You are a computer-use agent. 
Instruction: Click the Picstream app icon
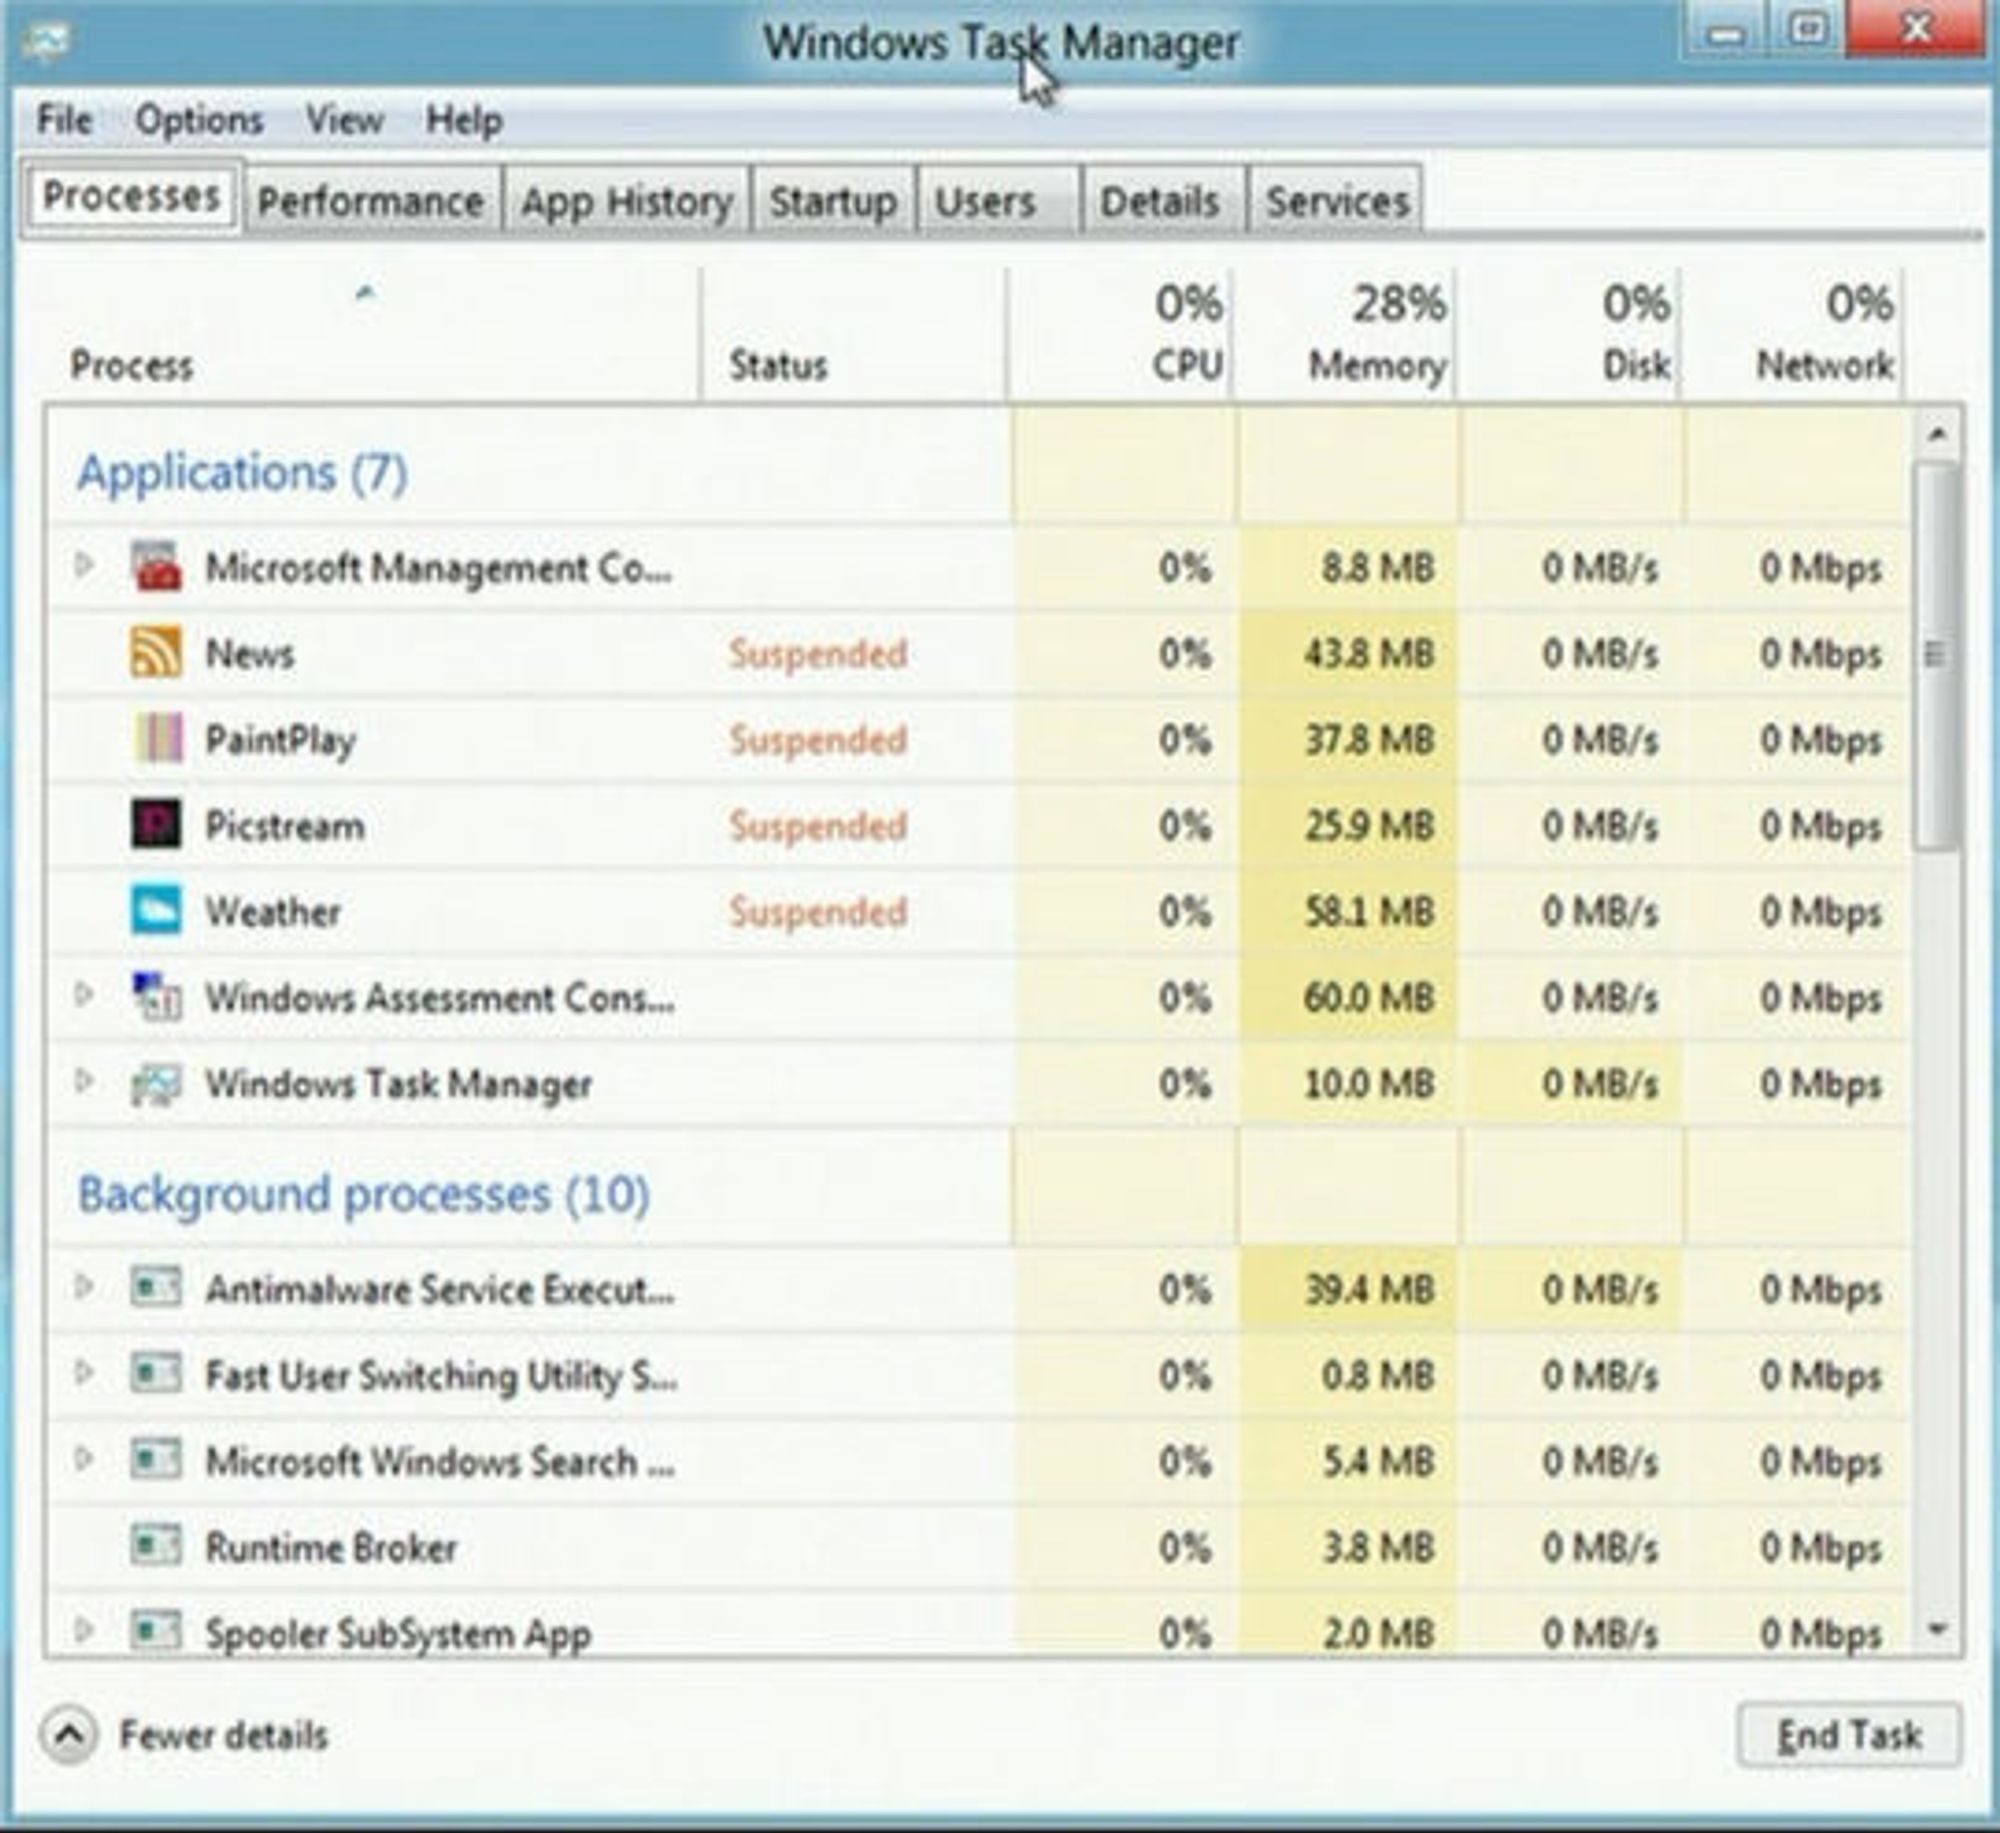(157, 824)
